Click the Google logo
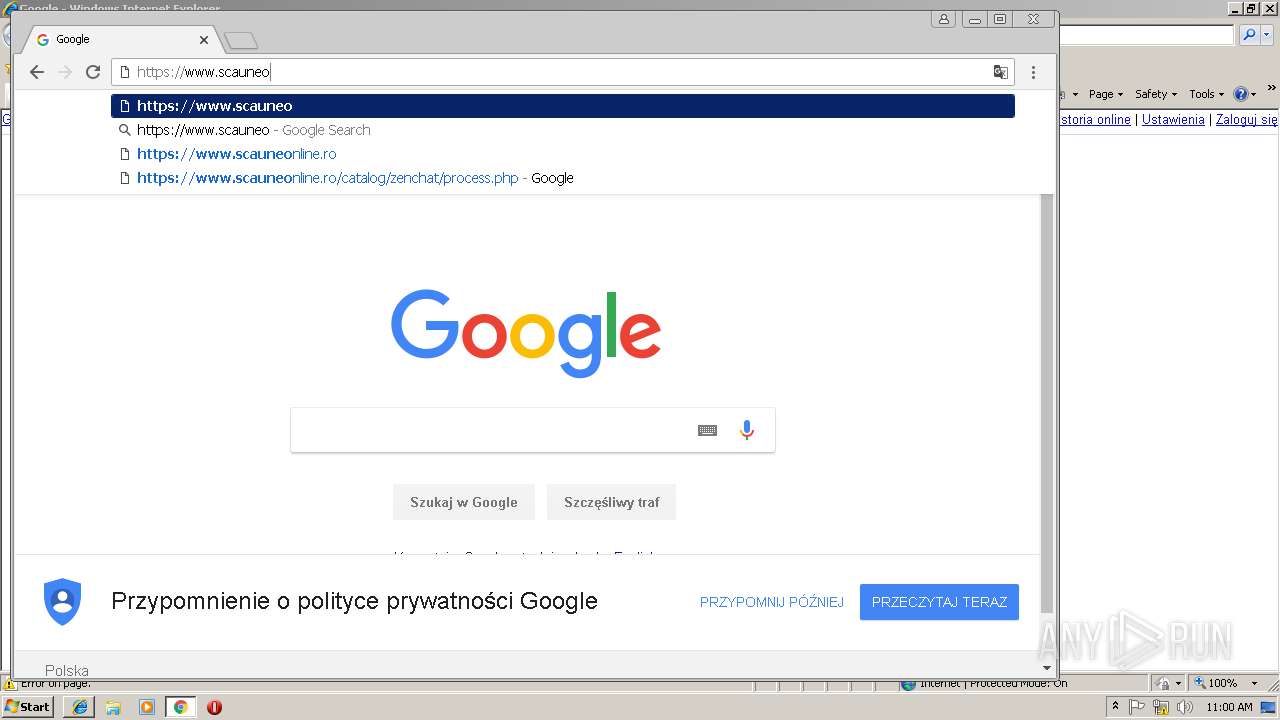1280x720 pixels. 526,333
